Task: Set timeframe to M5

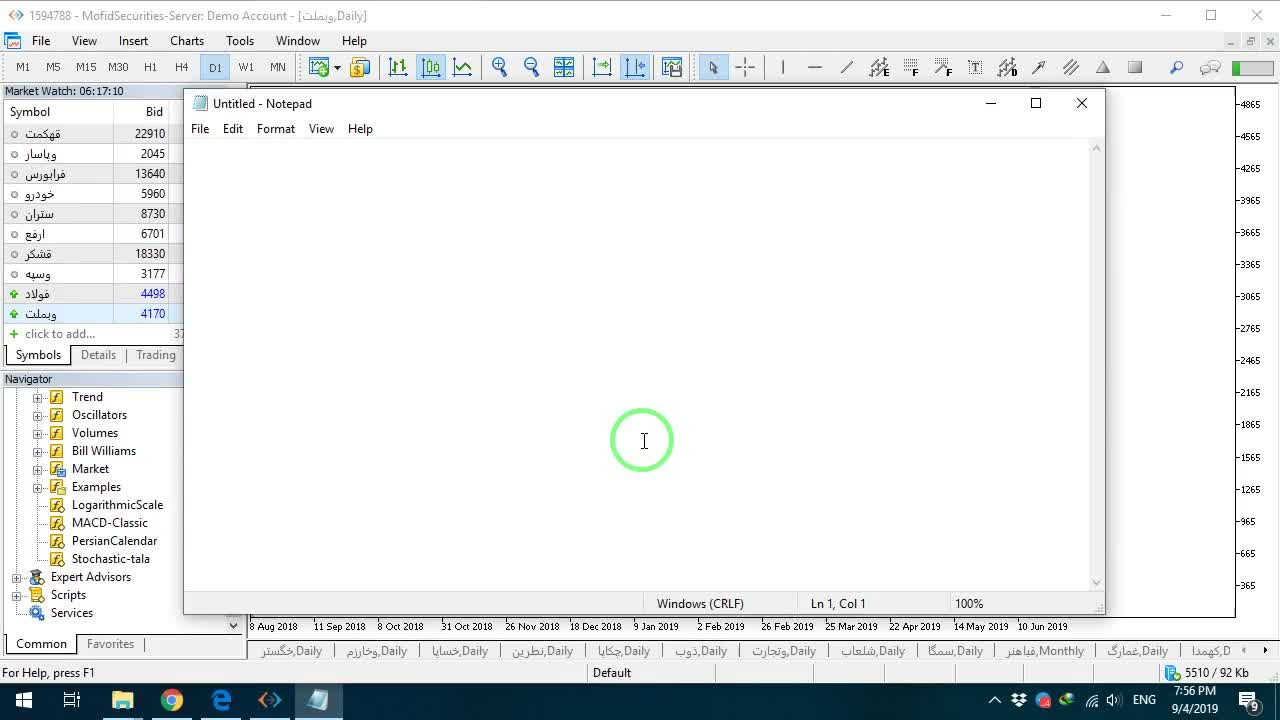Action: tap(54, 67)
